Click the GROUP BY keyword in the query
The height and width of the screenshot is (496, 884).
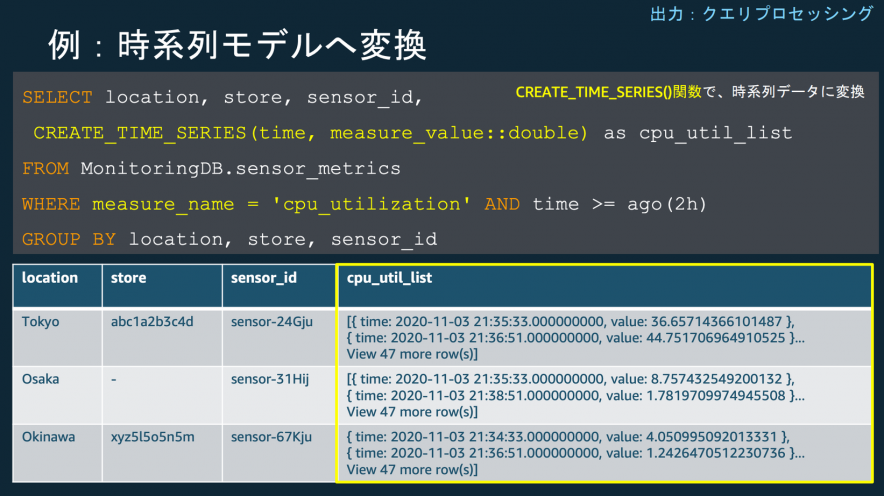pyautogui.click(x=69, y=239)
